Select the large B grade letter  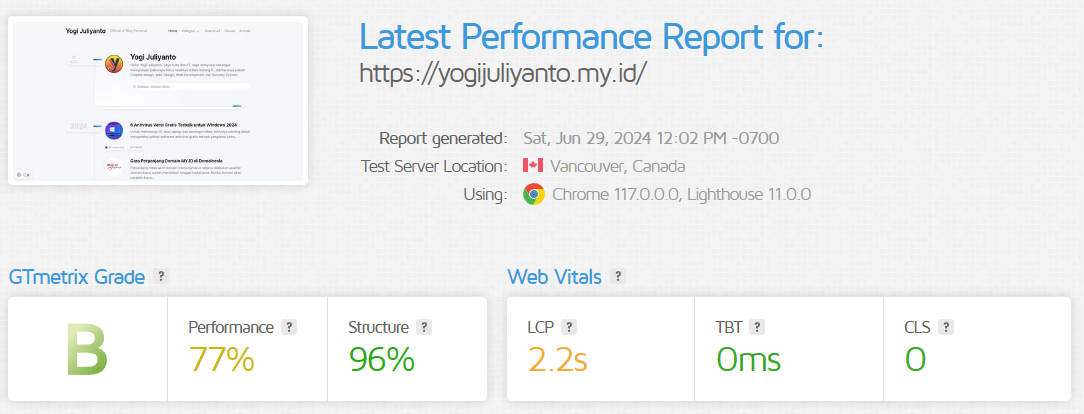87,350
